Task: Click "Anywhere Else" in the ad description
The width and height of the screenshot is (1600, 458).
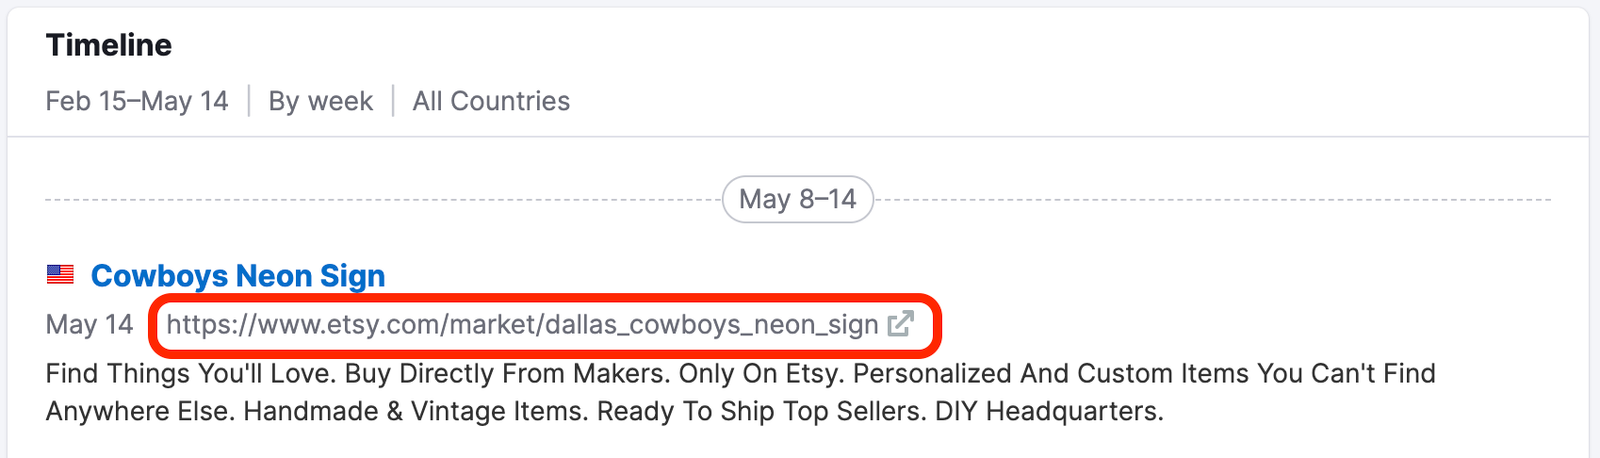Action: click(x=140, y=412)
